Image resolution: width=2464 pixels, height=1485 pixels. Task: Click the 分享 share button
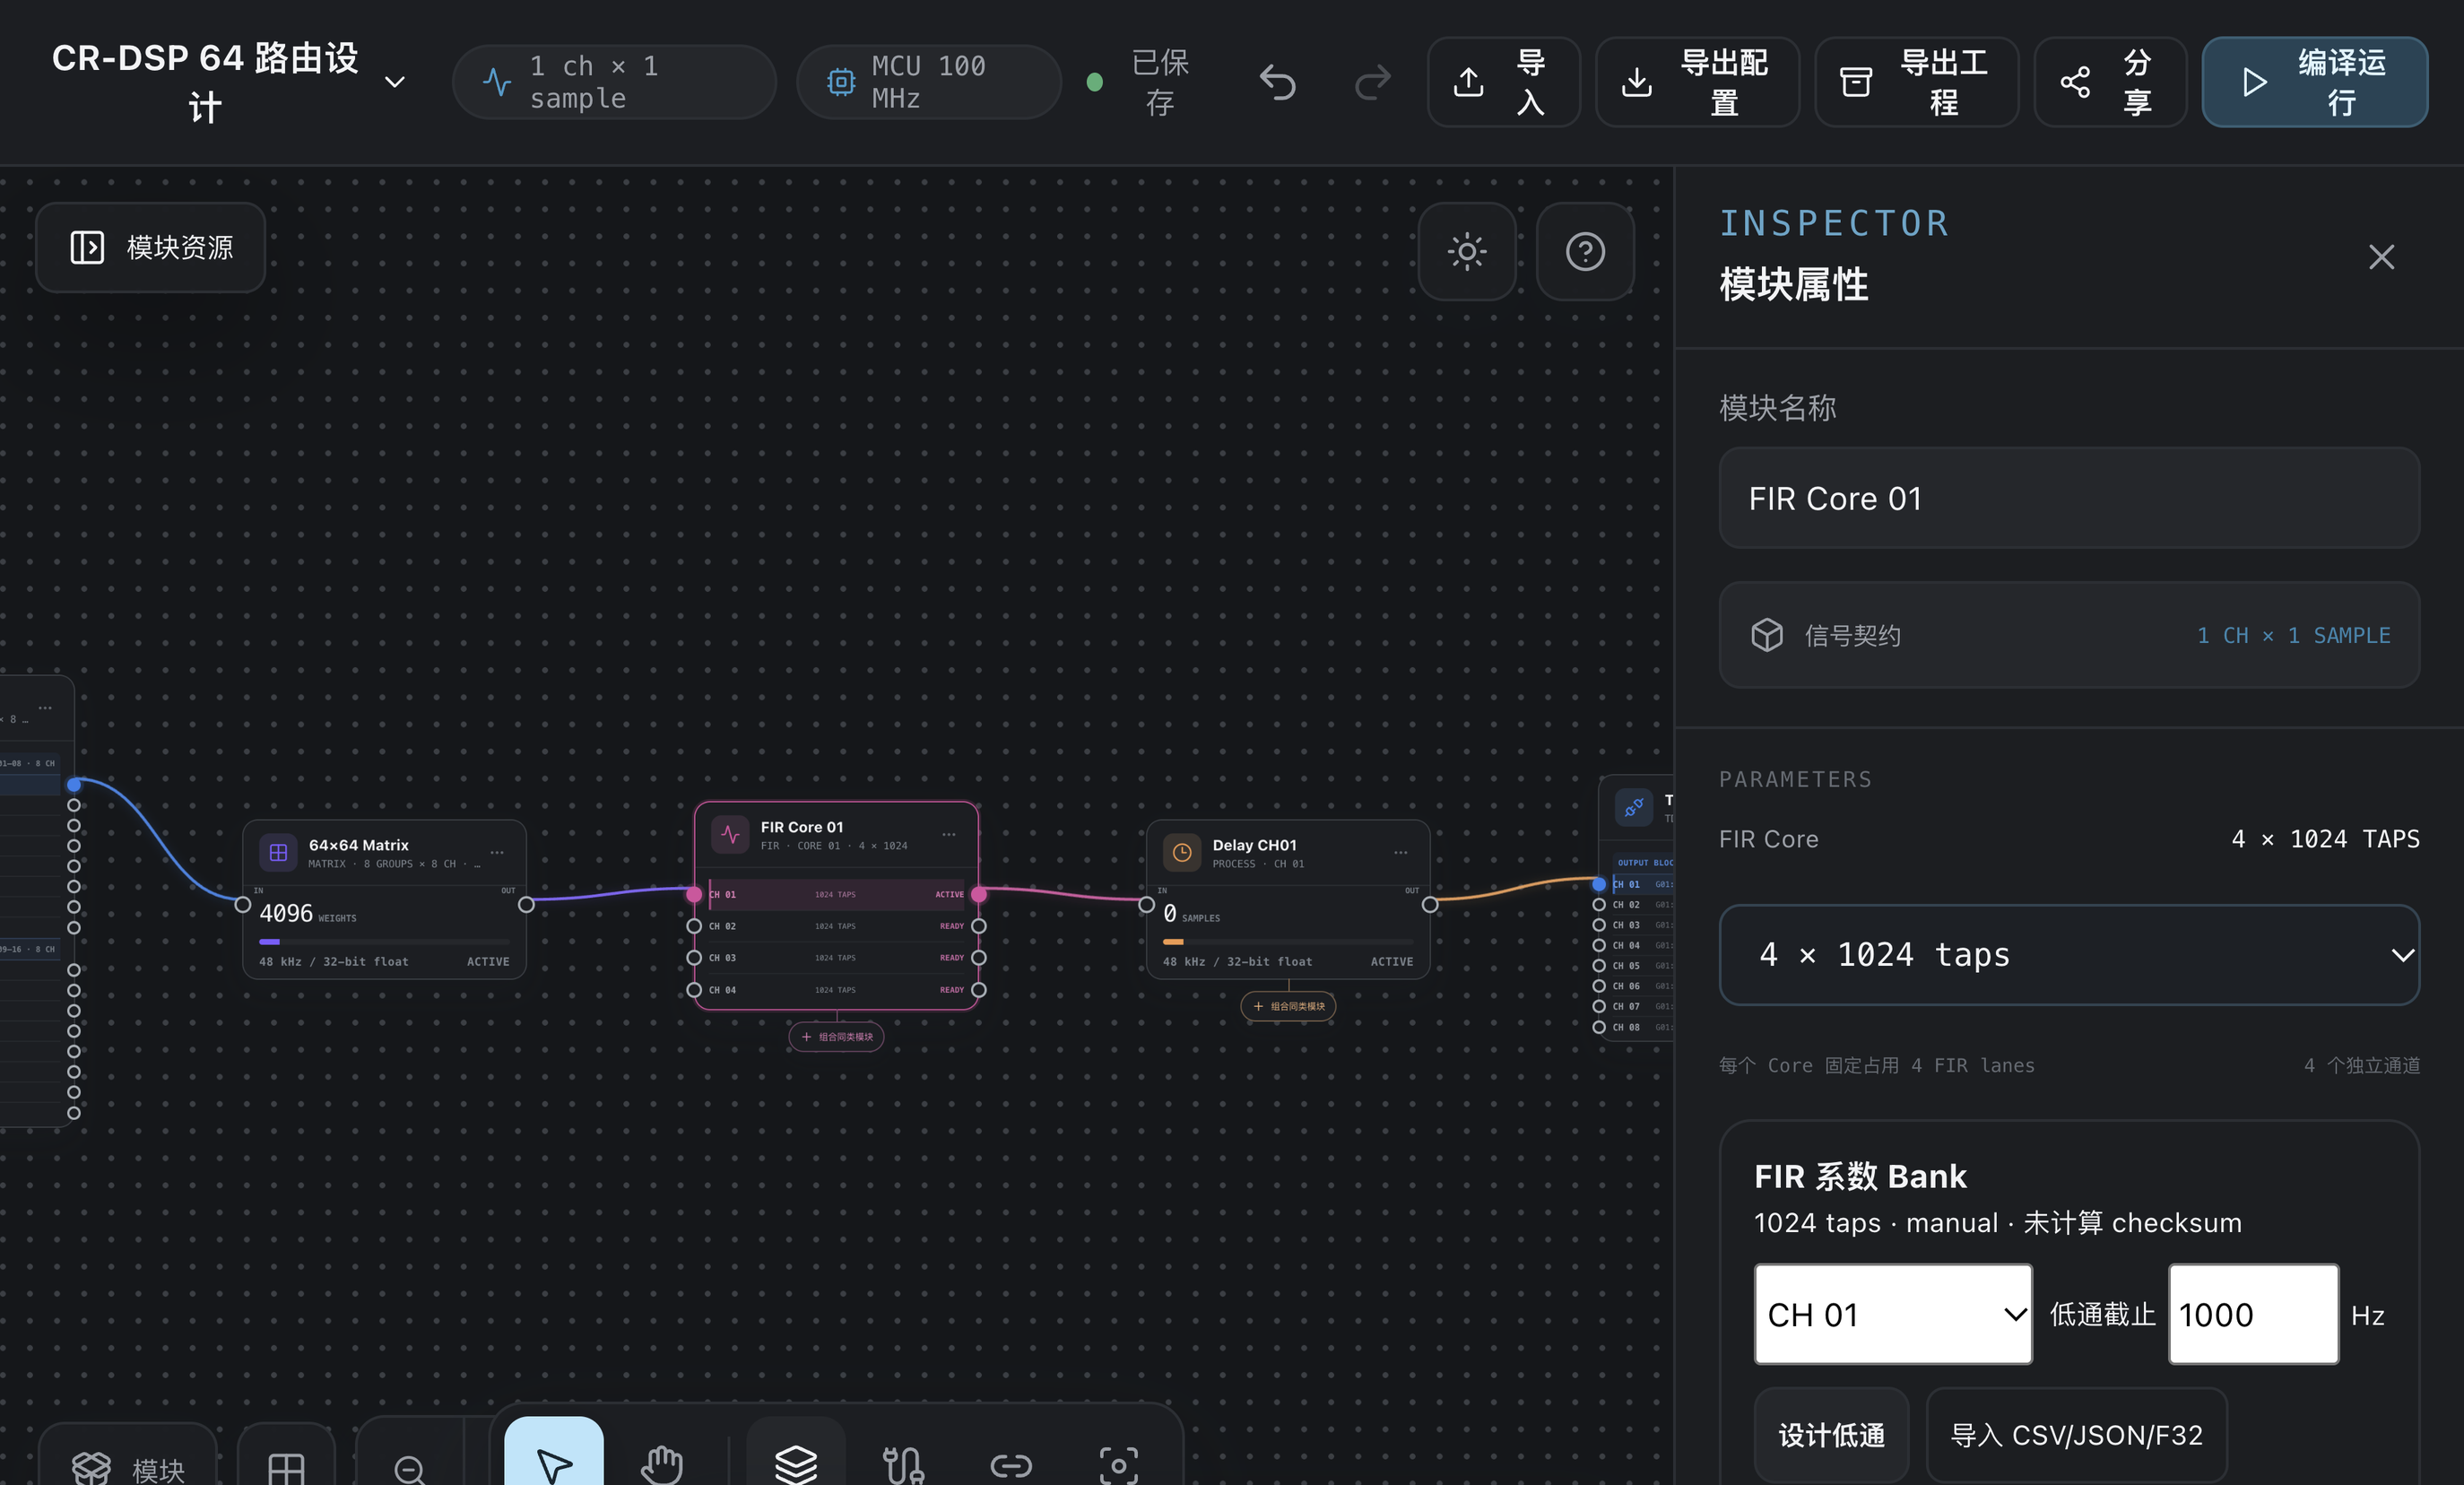2110,82
